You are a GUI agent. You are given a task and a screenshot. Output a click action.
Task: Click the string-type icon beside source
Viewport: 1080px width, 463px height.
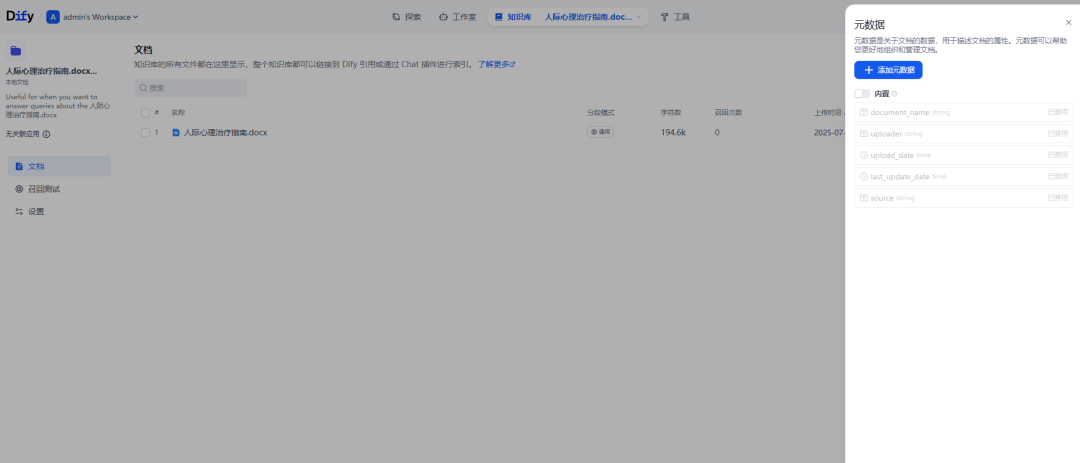pos(864,198)
